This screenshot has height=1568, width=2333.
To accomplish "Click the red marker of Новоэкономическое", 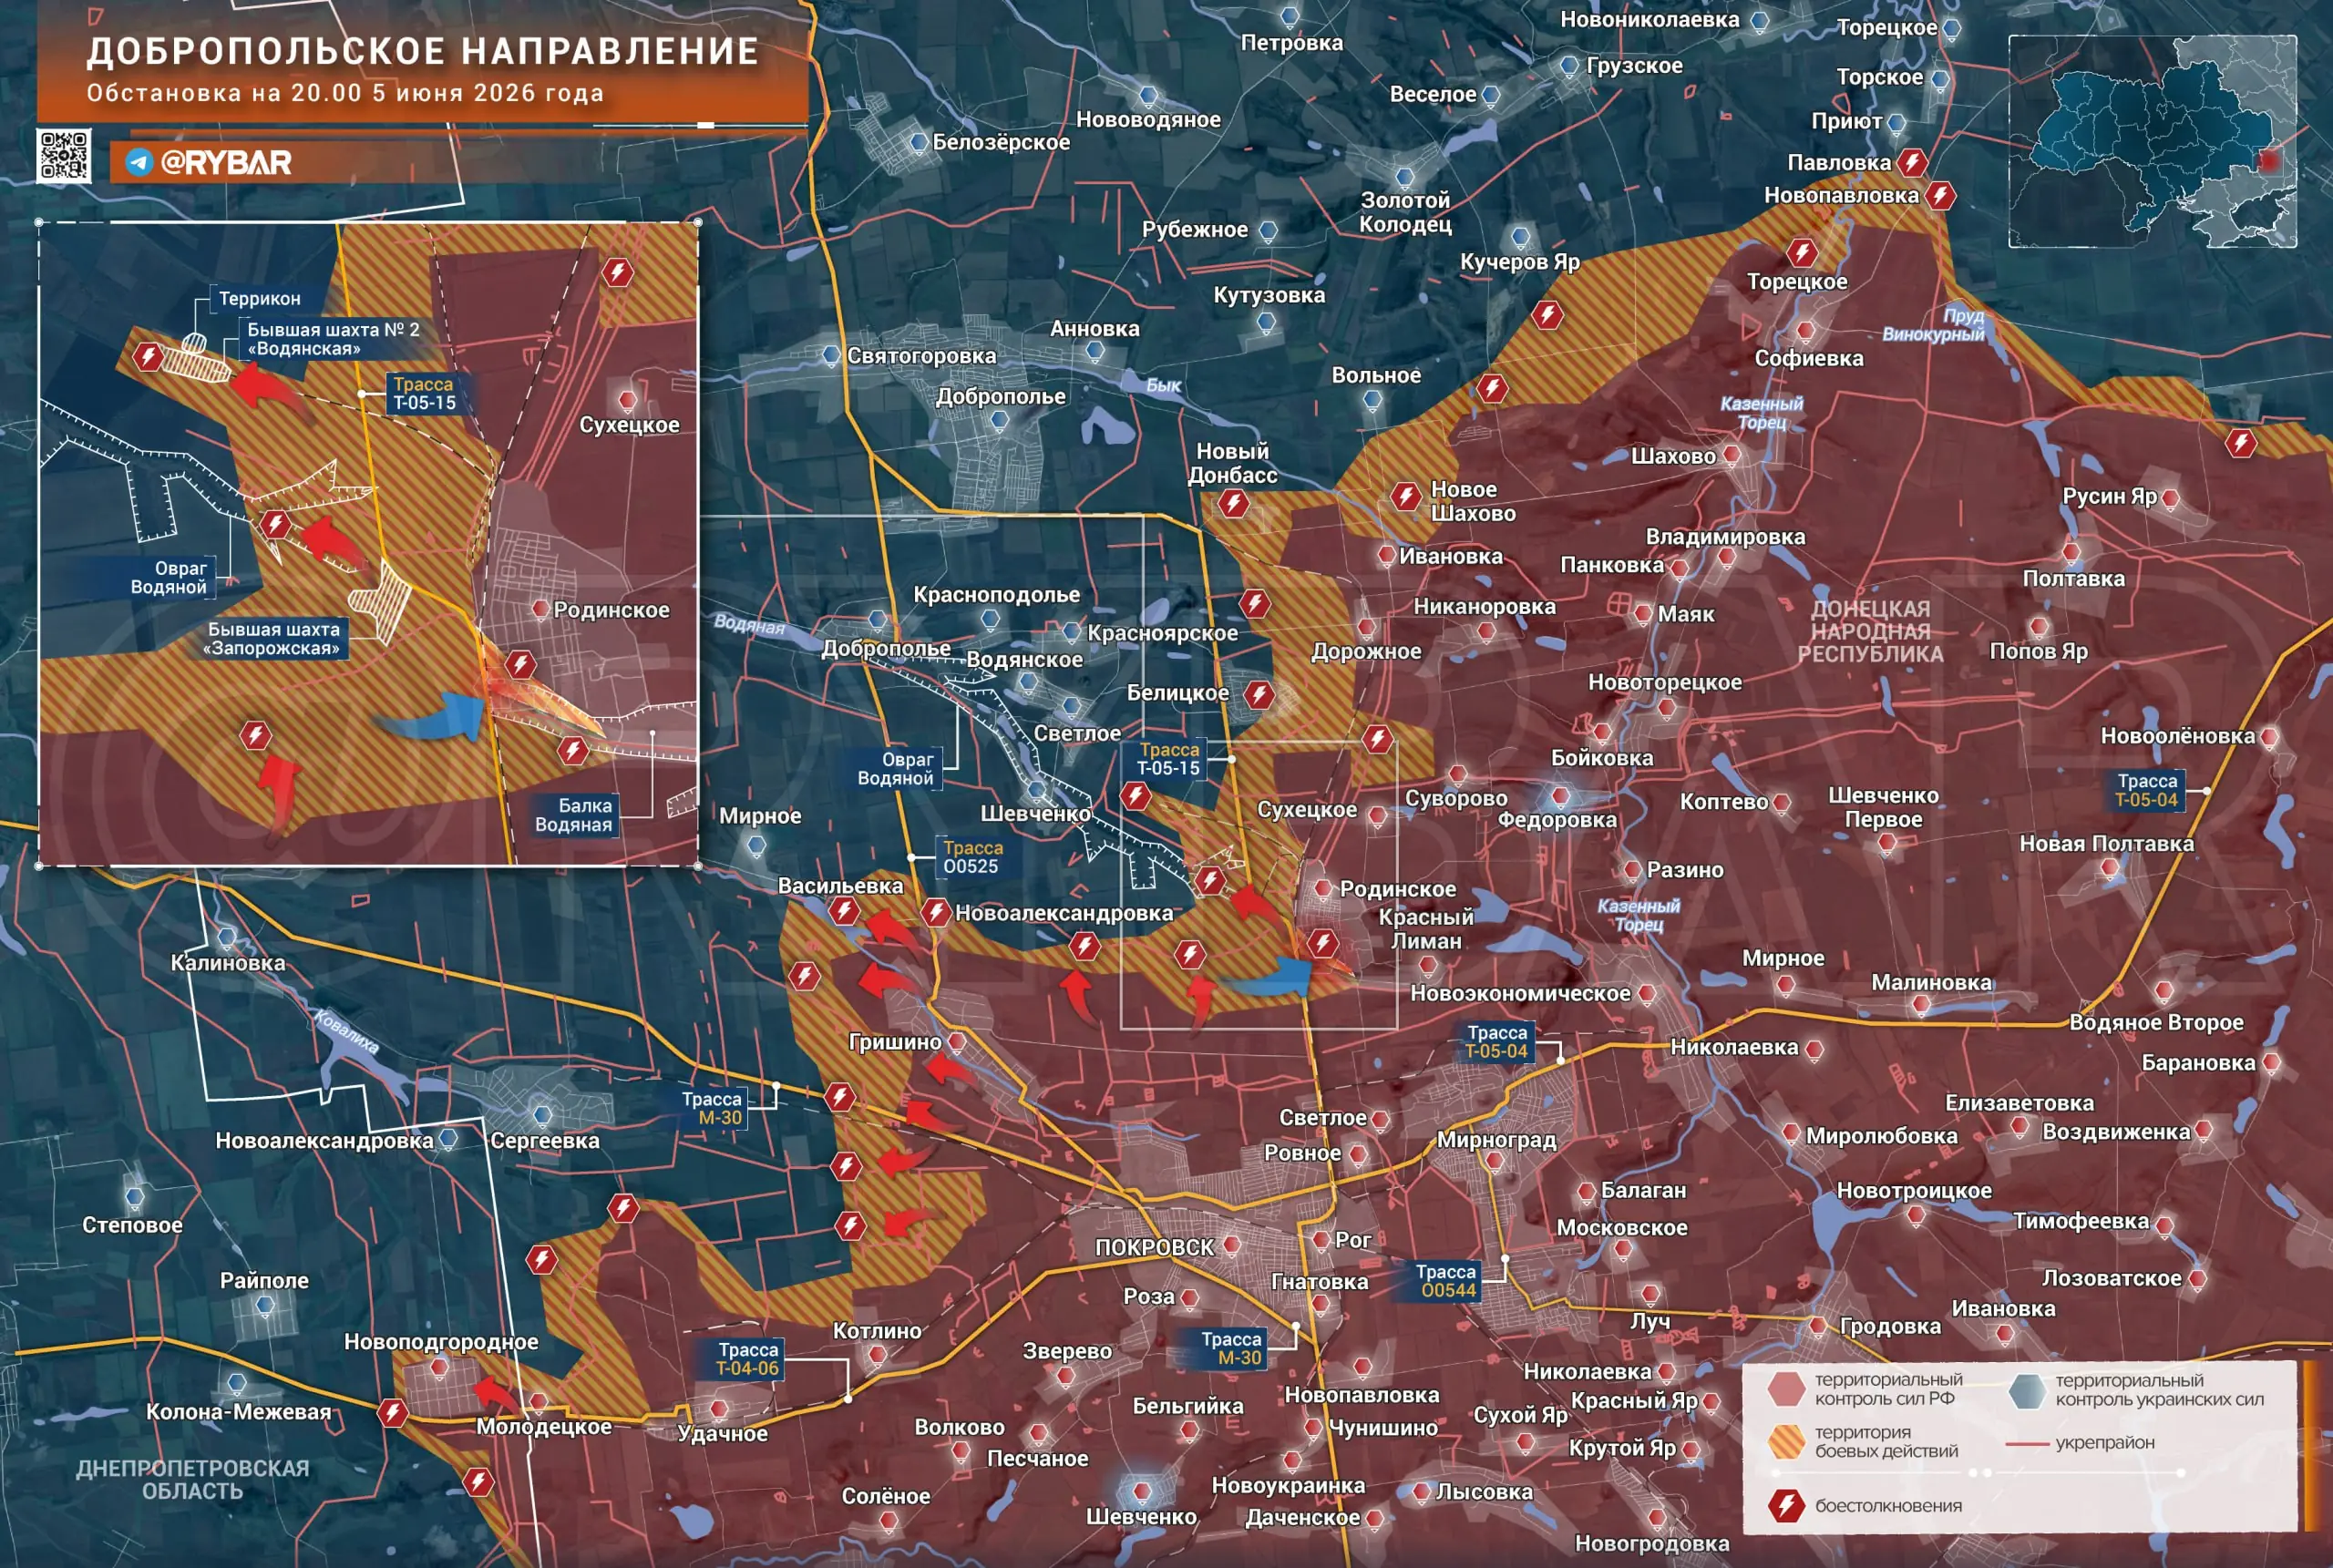I will (1647, 994).
